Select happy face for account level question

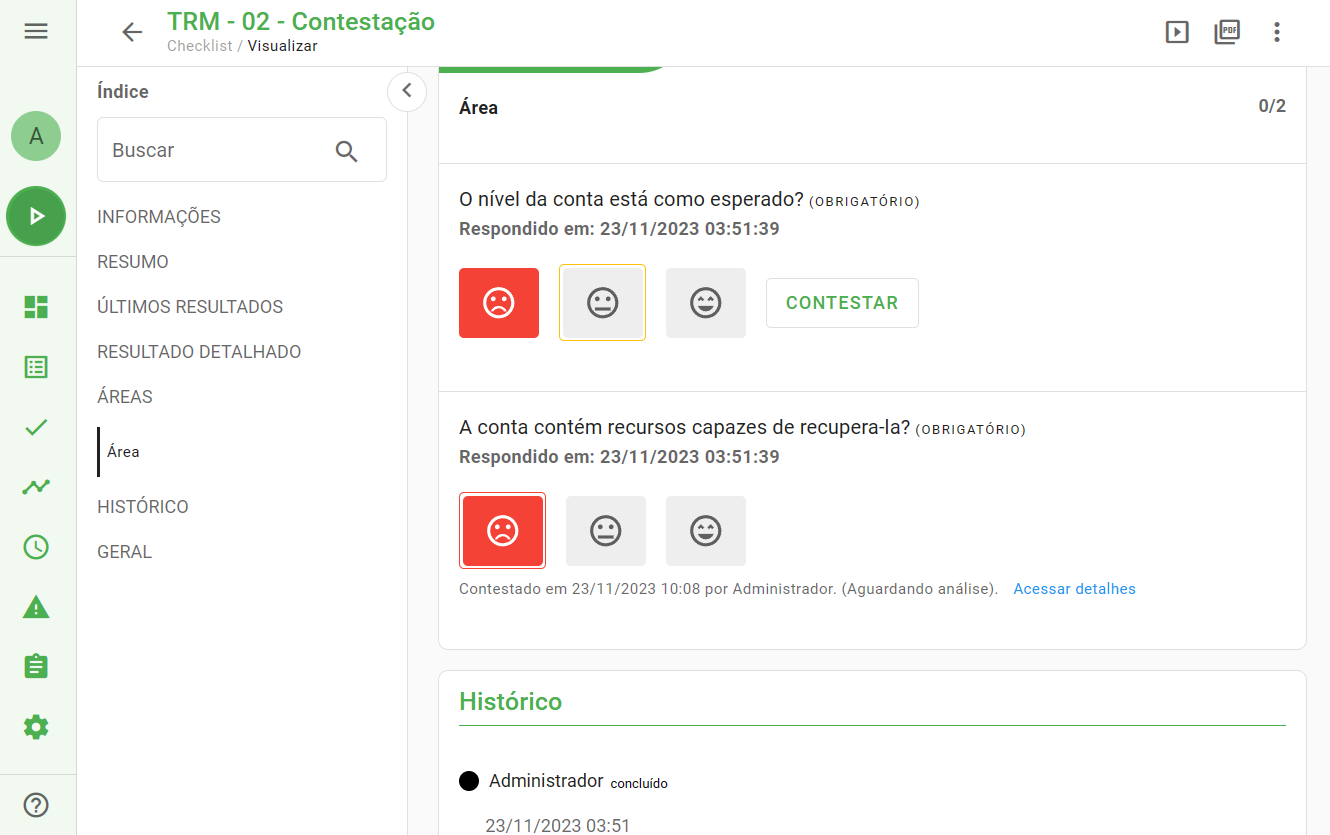(705, 302)
